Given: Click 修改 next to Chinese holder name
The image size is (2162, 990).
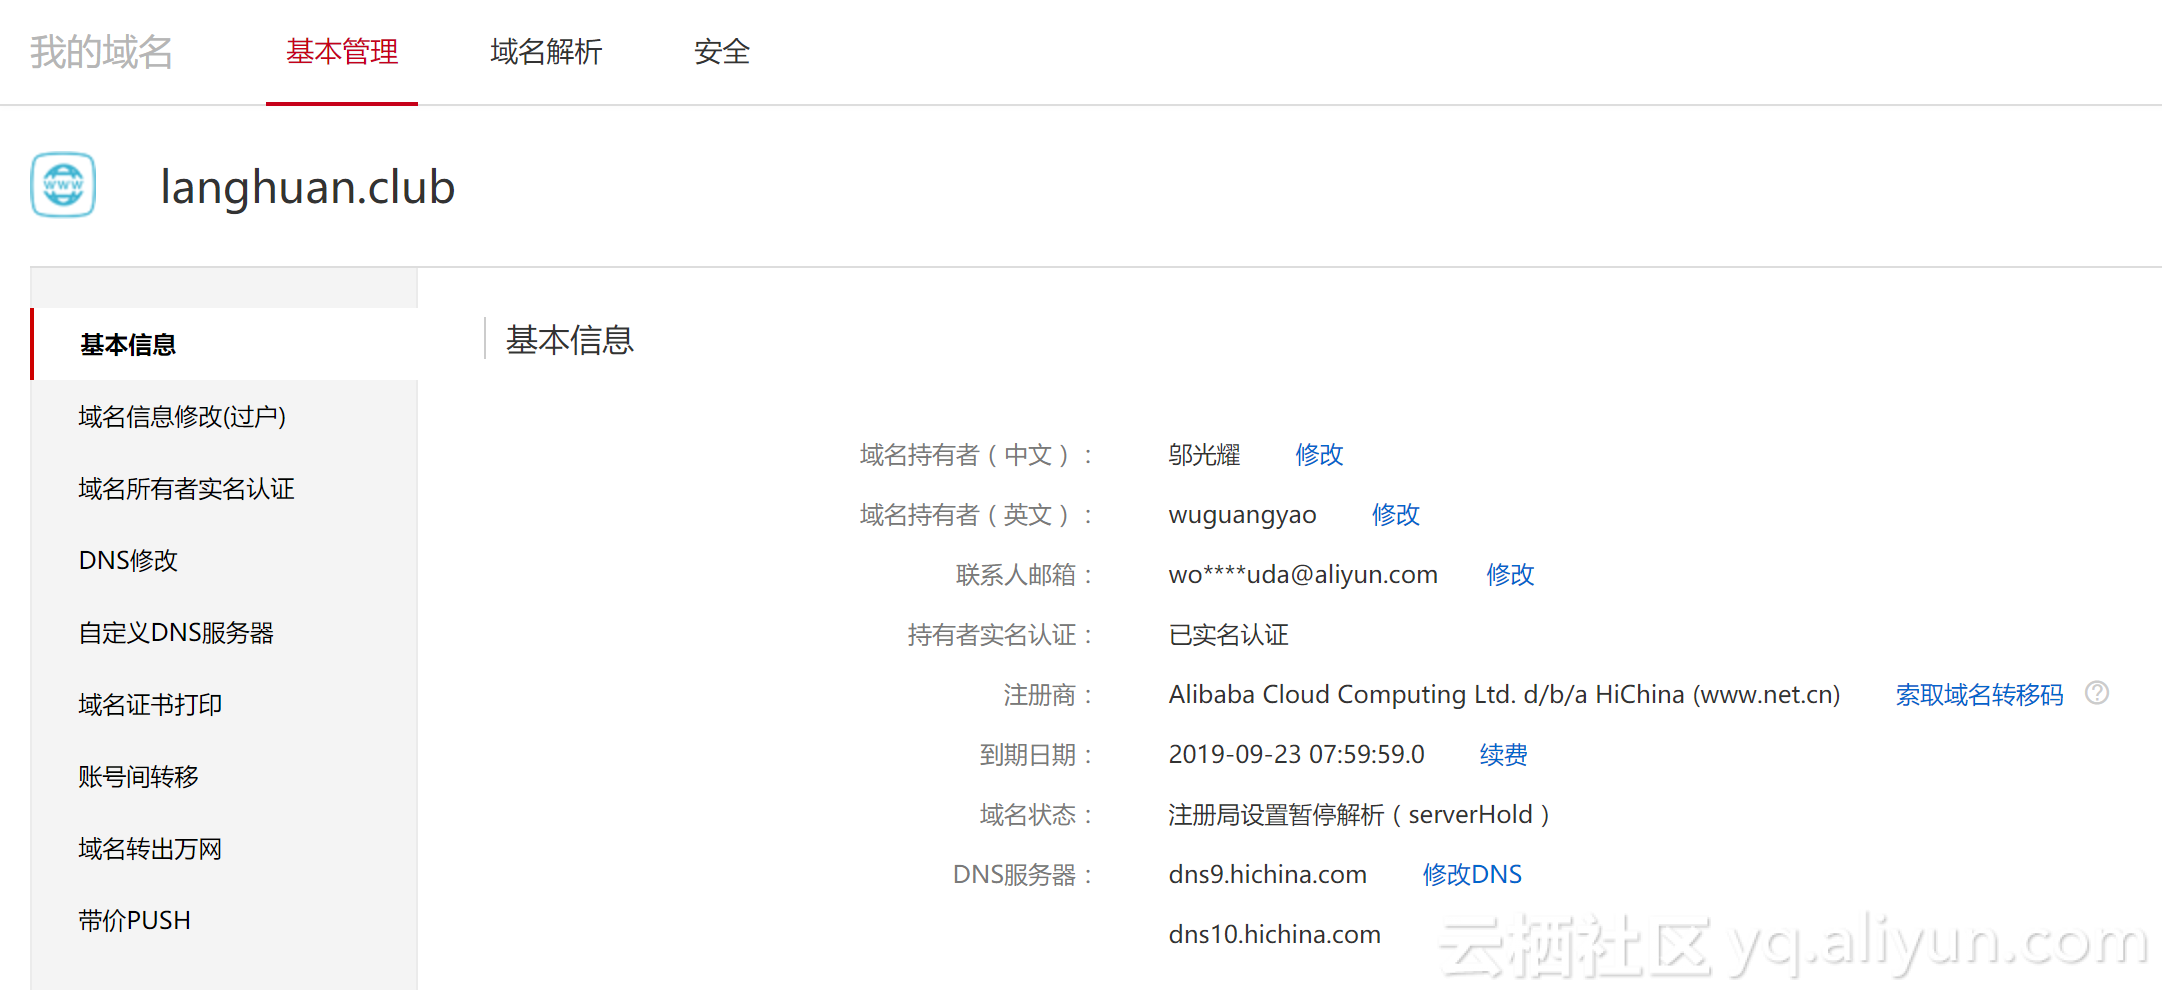Looking at the screenshot, I should (1319, 455).
